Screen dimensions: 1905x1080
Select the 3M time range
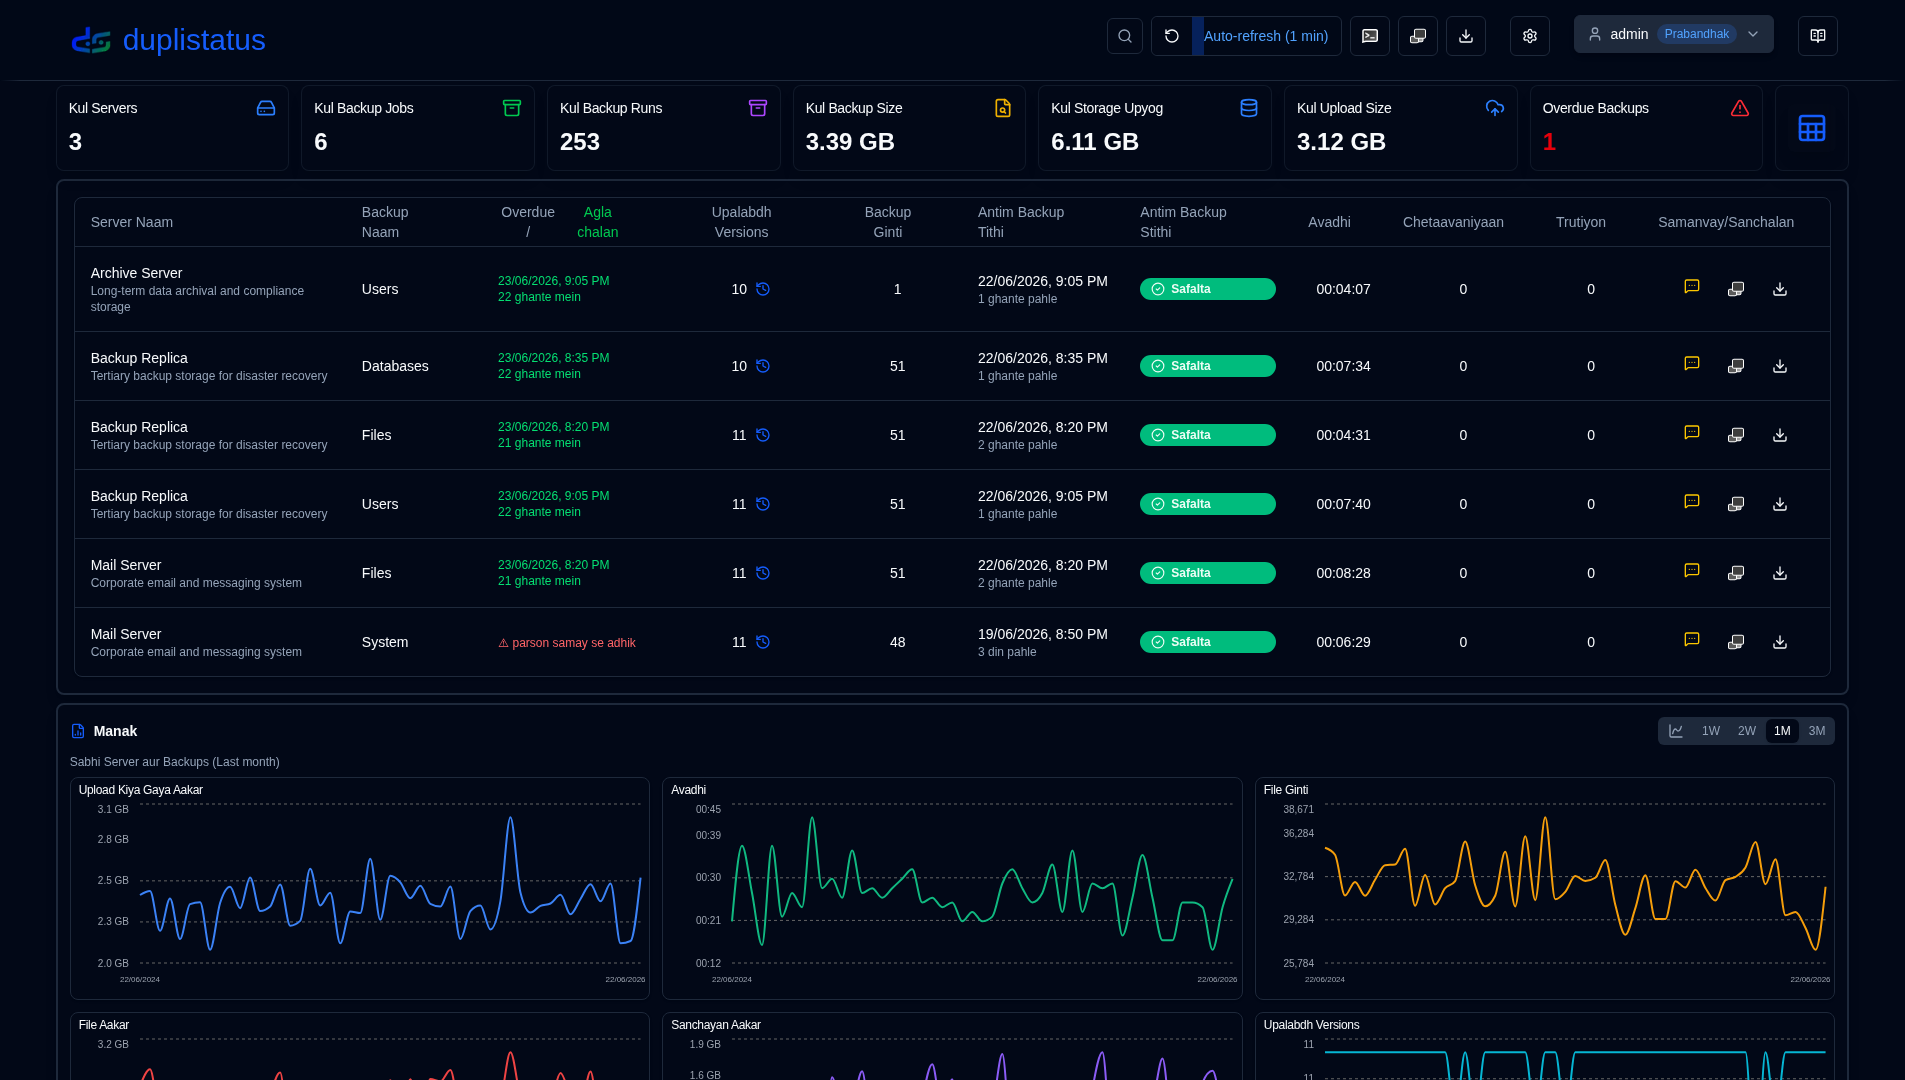click(x=1817, y=731)
